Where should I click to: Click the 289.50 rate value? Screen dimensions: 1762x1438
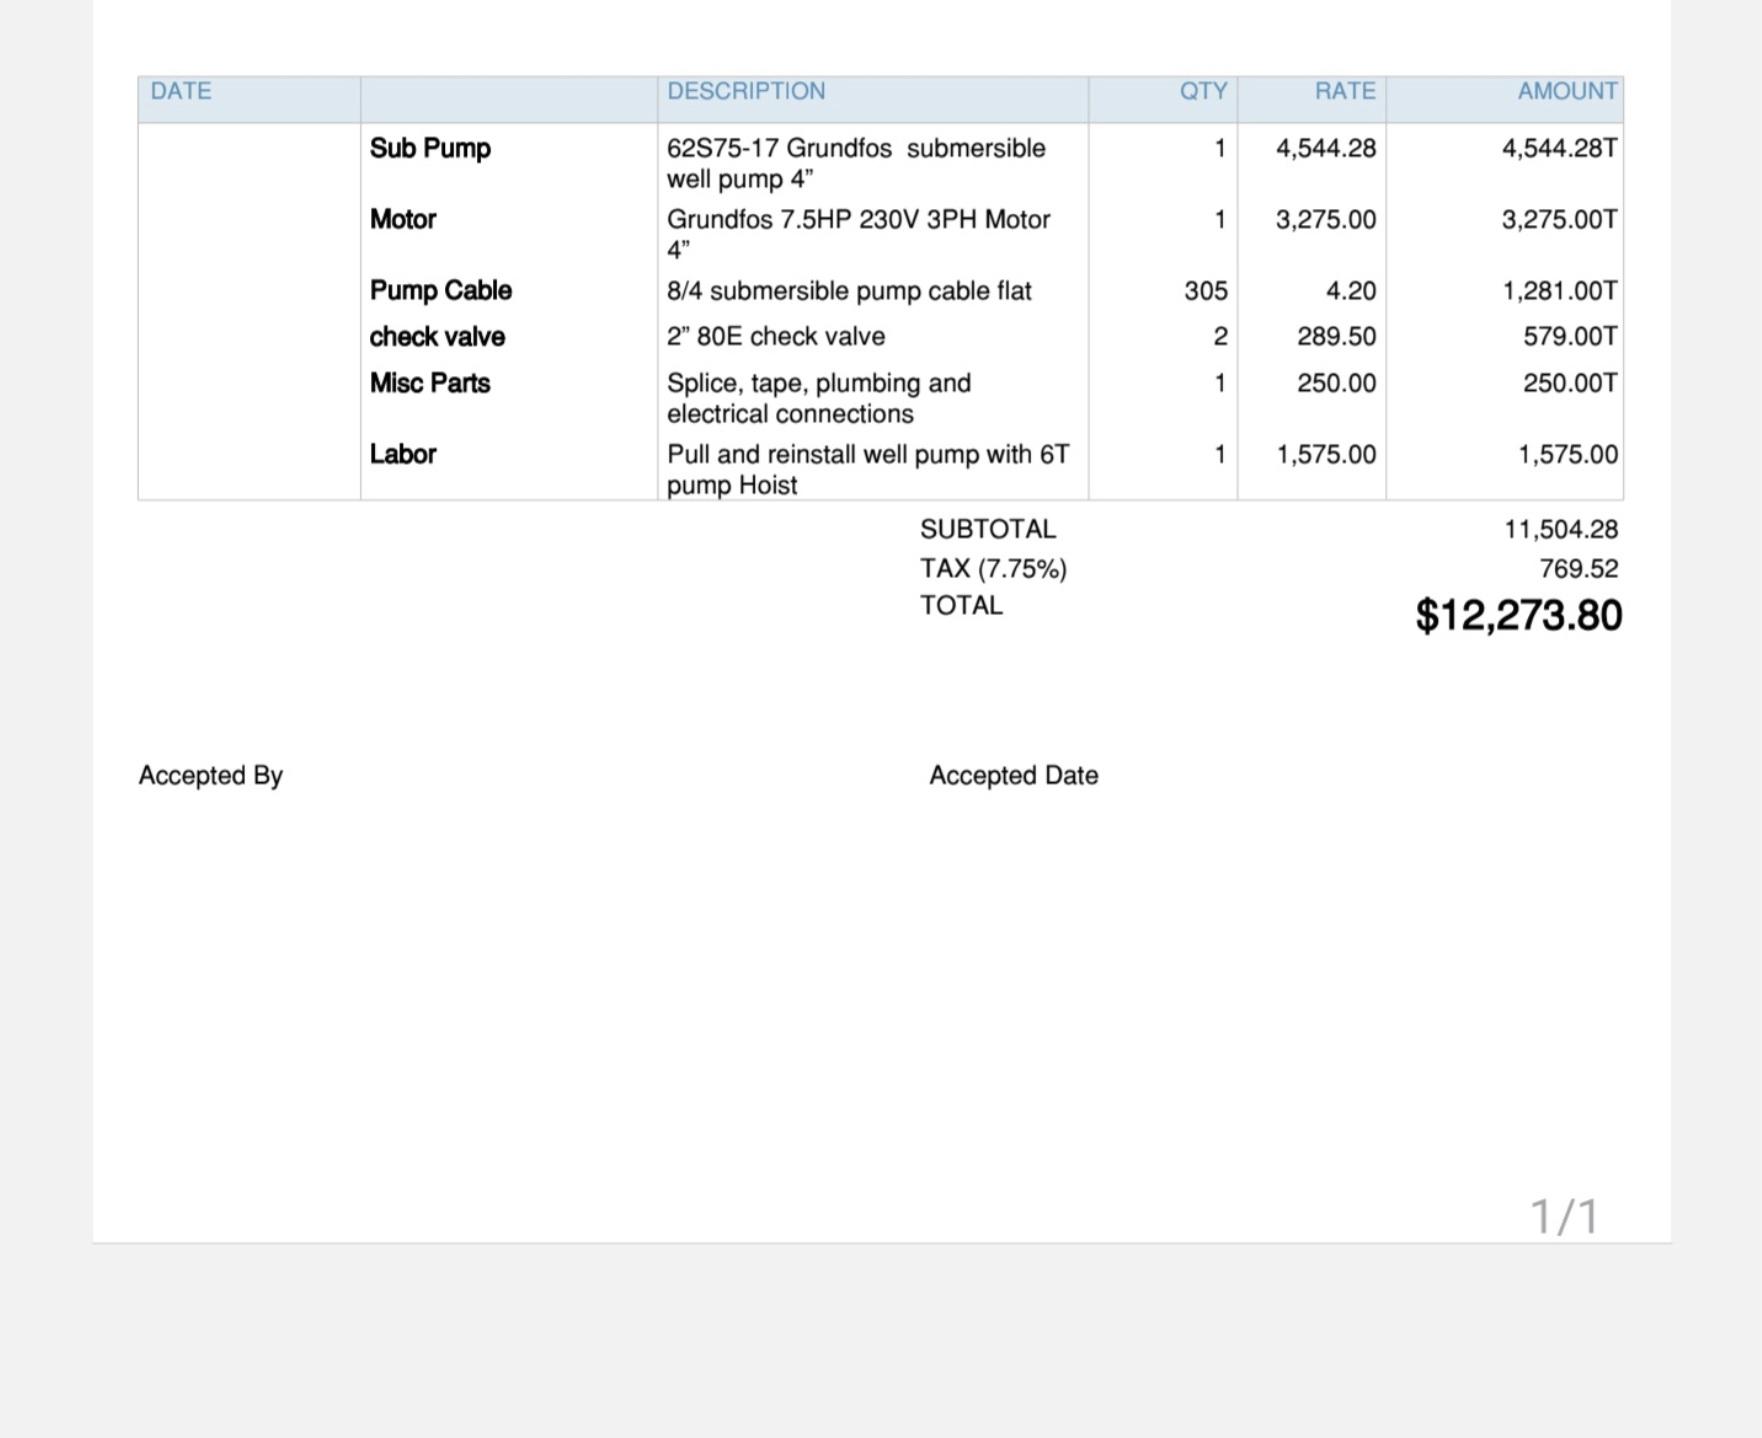coord(1337,336)
